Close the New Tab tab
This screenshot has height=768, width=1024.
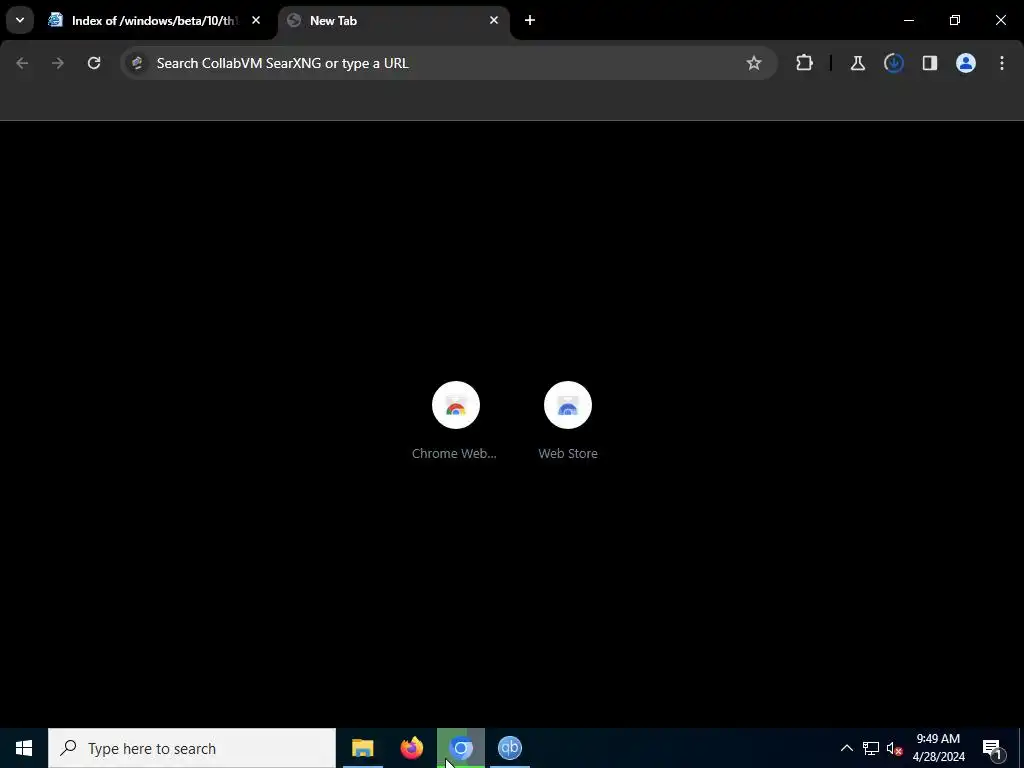pos(494,20)
